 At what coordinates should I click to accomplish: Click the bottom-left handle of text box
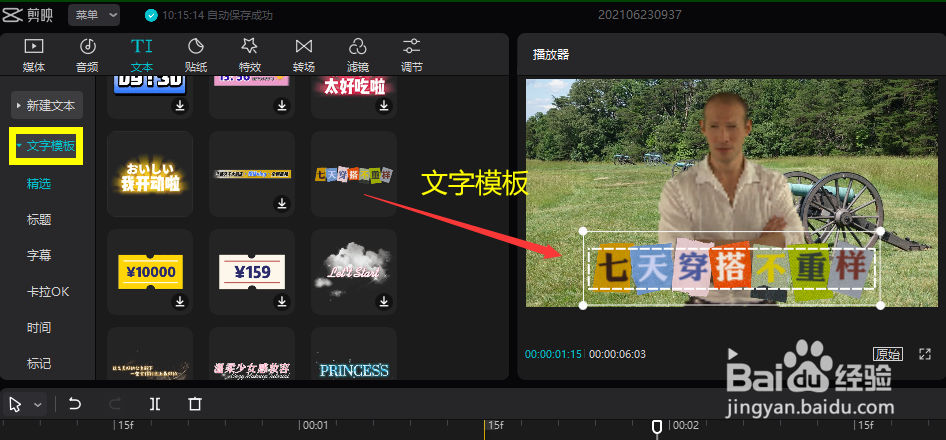[583, 305]
